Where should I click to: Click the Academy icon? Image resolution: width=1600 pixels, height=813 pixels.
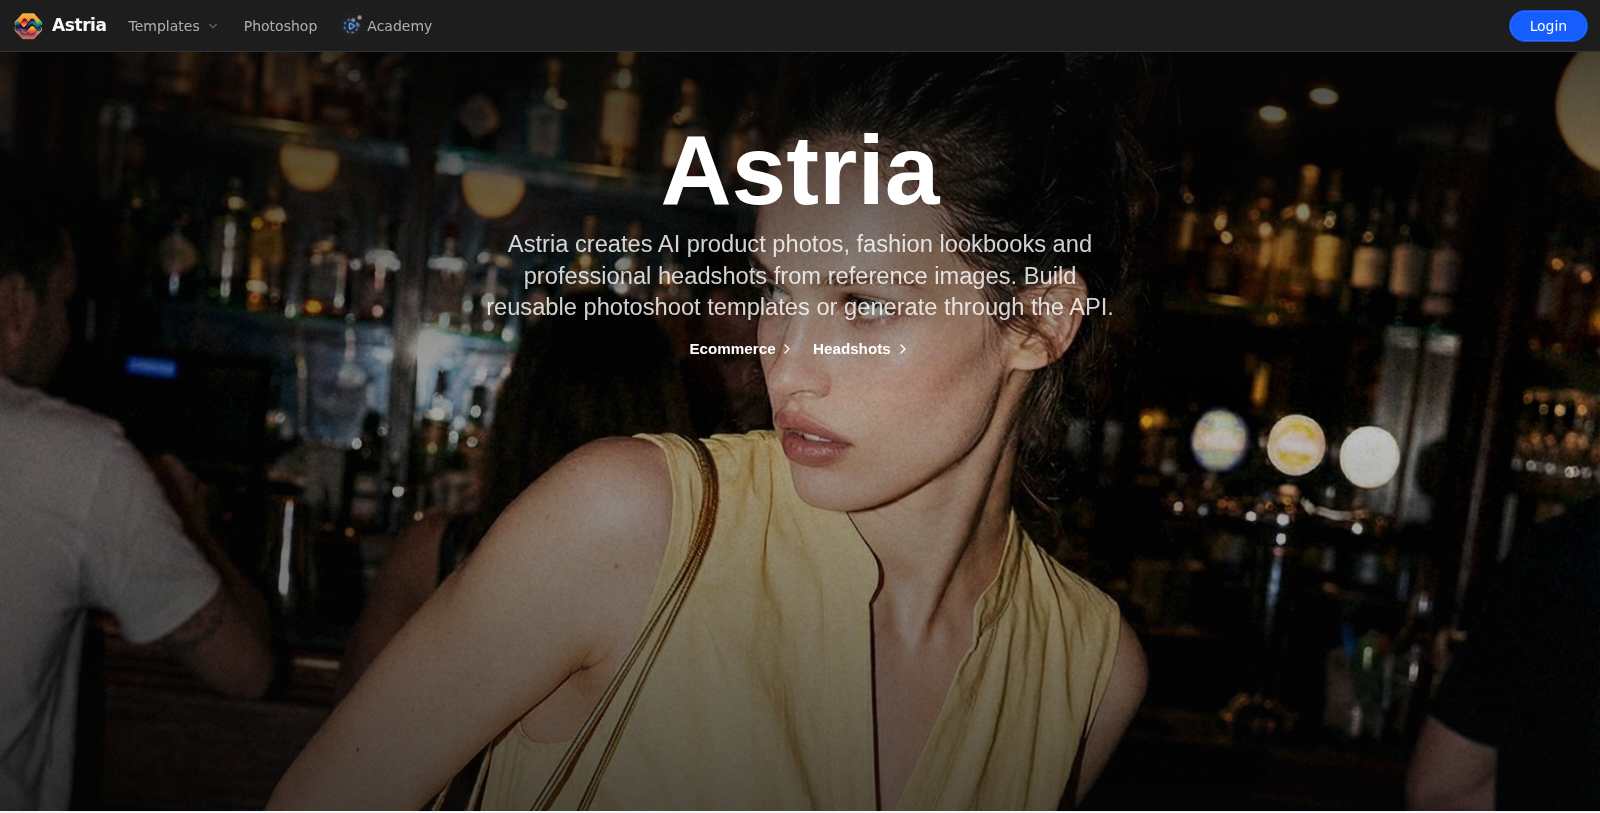tap(352, 25)
